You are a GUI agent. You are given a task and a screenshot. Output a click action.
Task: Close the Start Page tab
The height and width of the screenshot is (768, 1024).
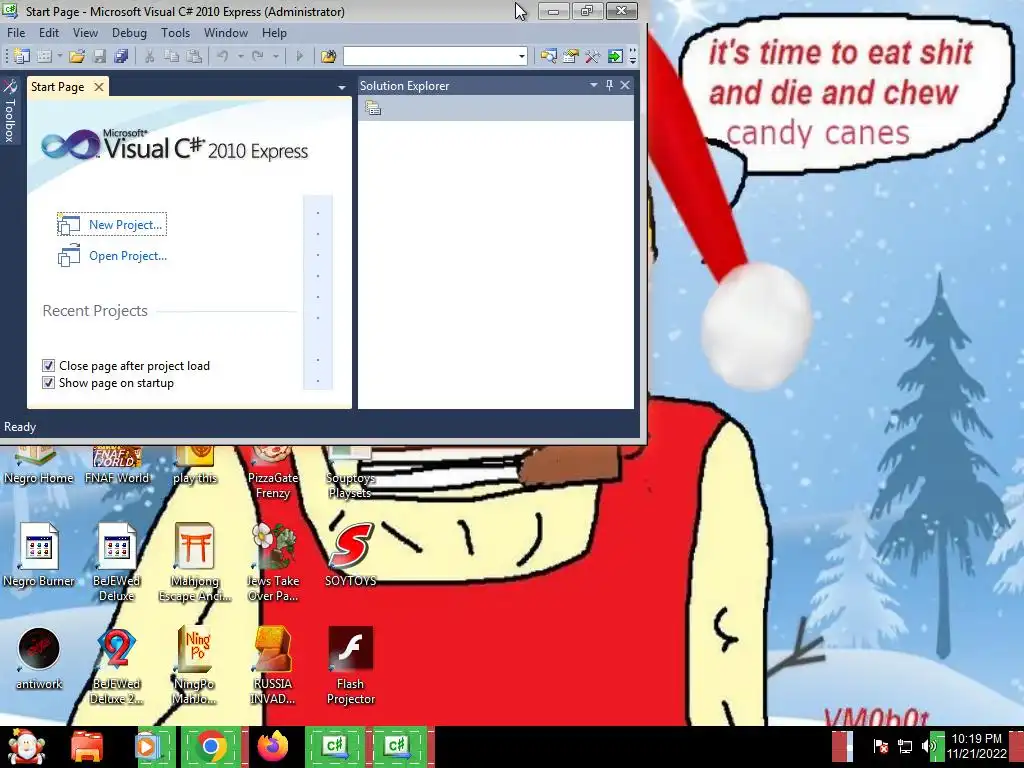point(99,87)
